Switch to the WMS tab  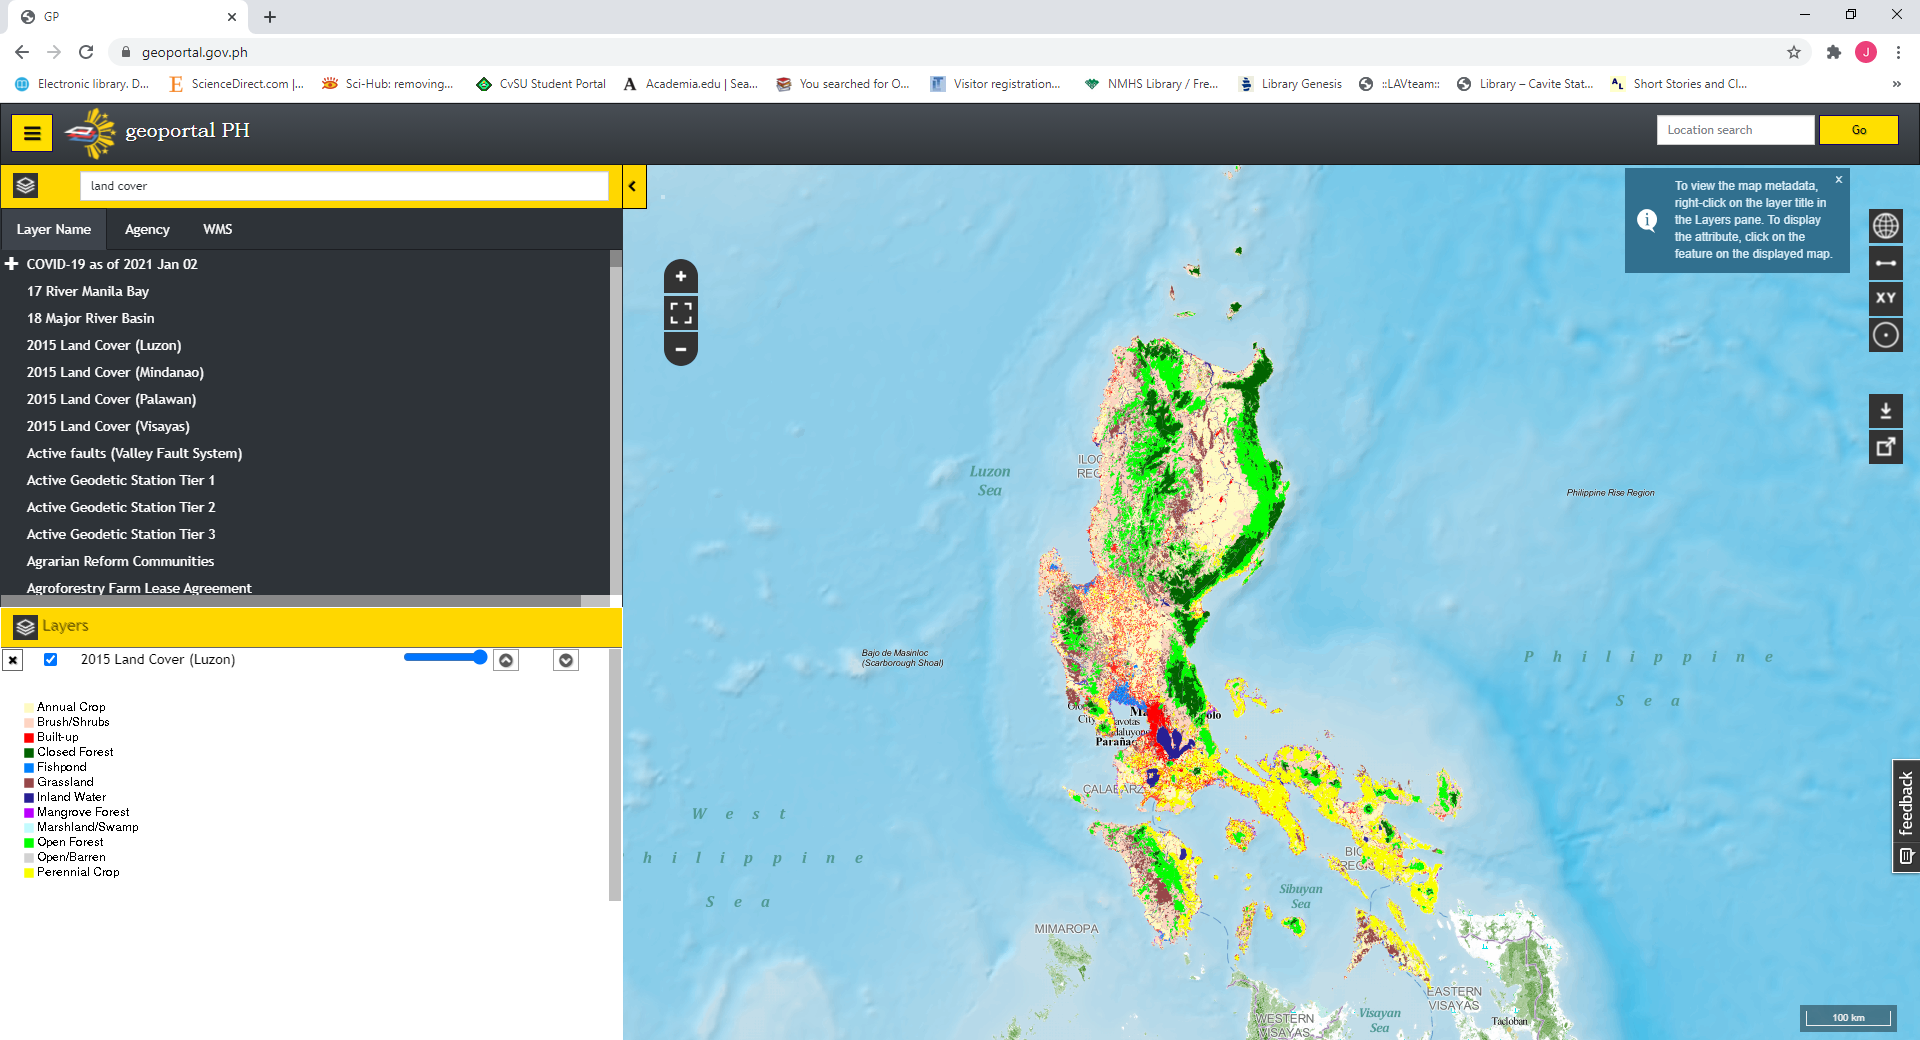point(217,230)
